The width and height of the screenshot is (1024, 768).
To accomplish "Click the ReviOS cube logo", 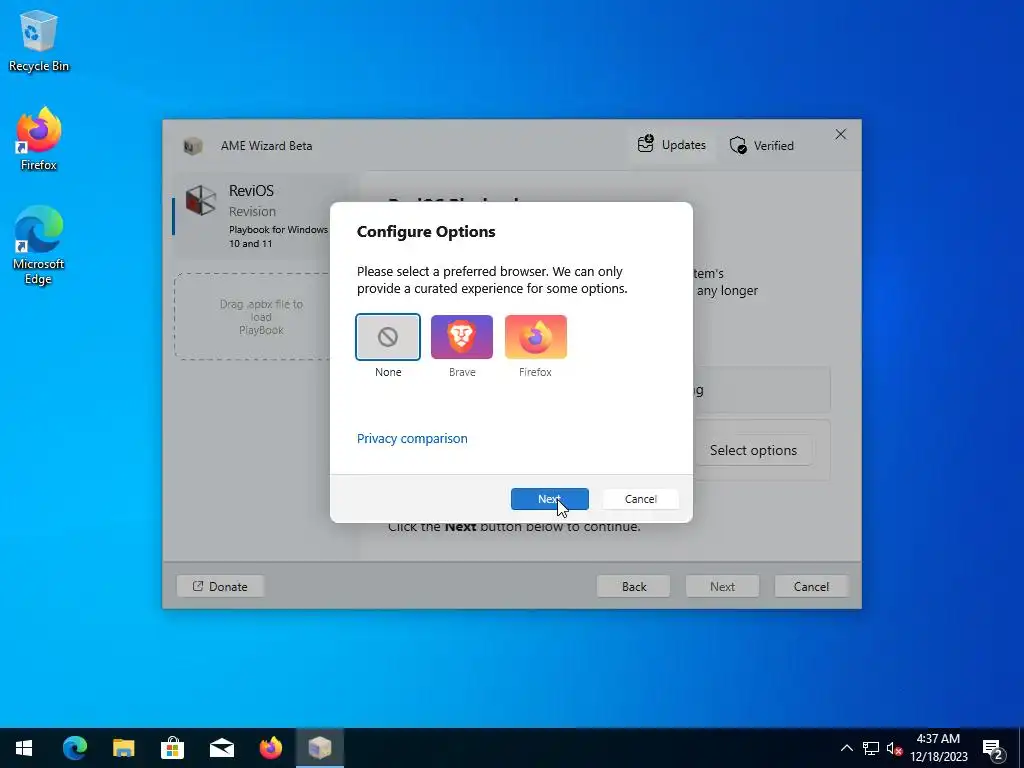I will coord(200,200).
